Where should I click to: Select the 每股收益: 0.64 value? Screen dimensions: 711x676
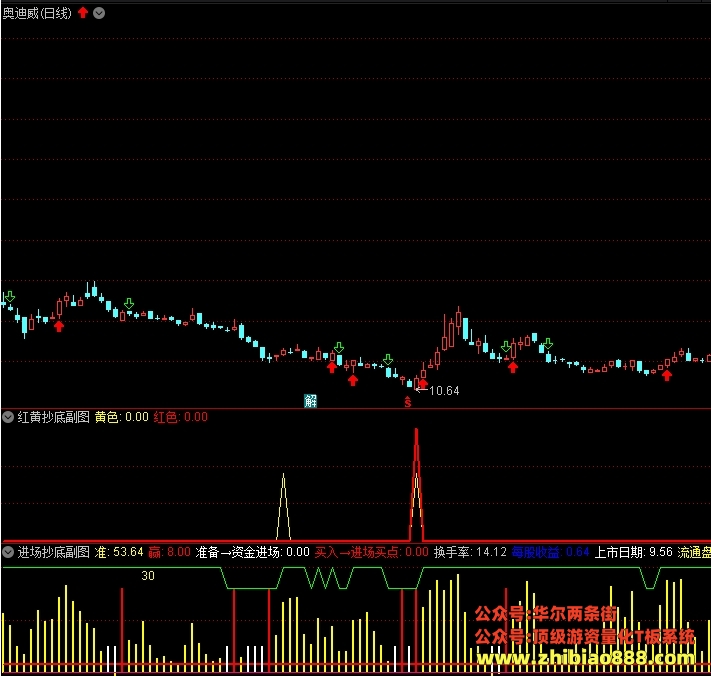[x=550, y=552]
